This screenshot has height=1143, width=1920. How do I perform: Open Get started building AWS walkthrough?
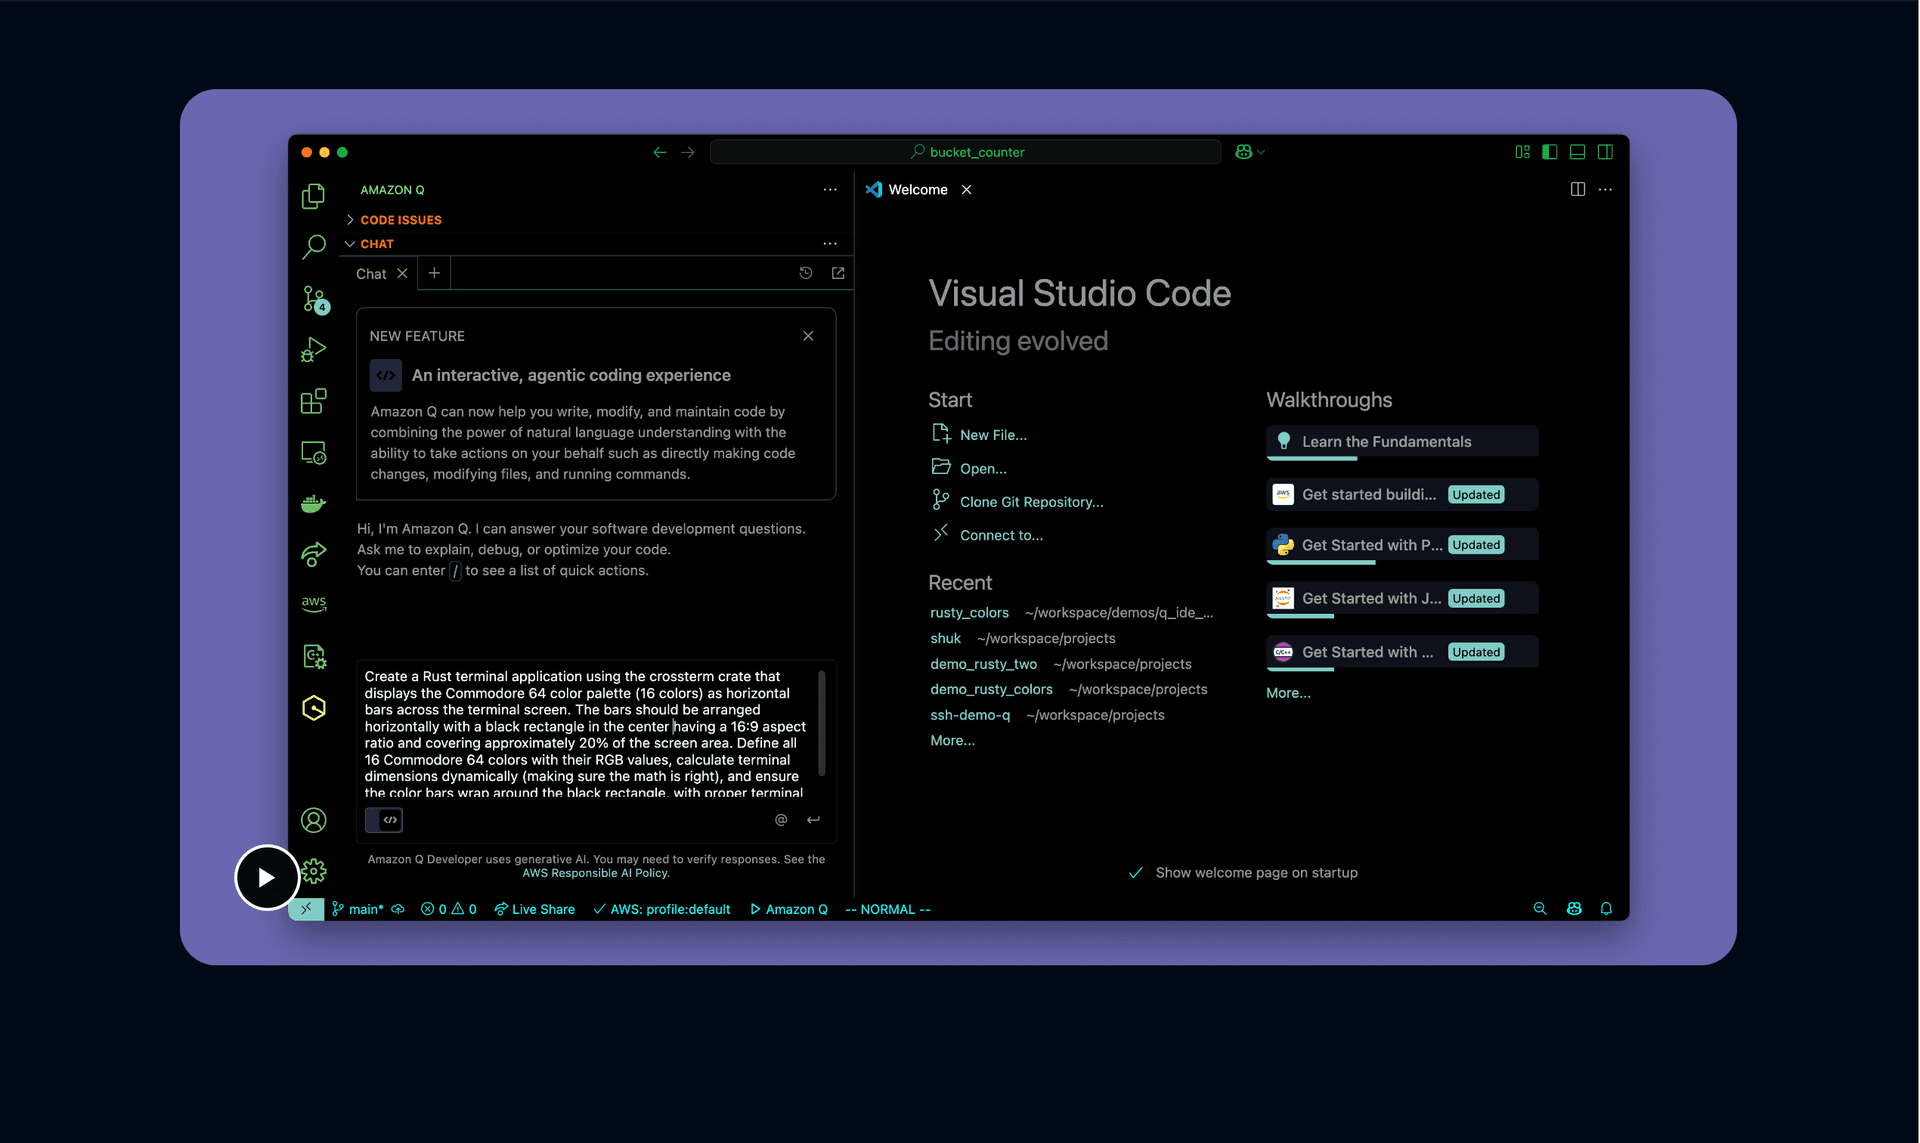(1402, 495)
